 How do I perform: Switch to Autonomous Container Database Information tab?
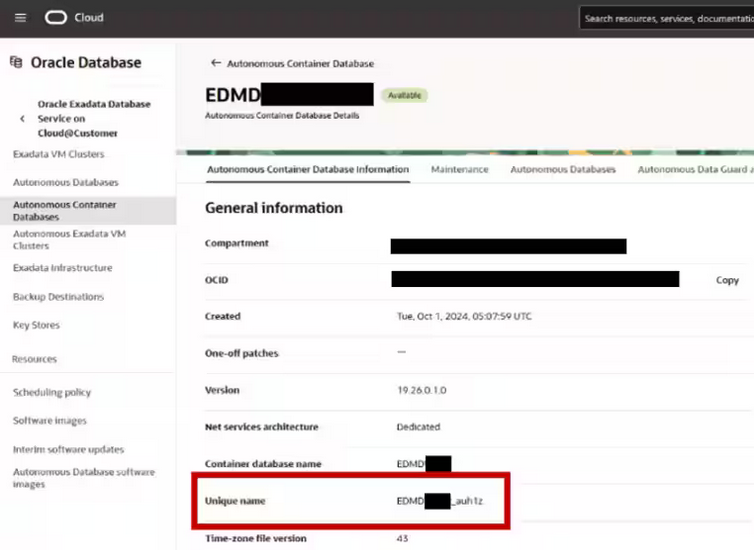coord(308,169)
